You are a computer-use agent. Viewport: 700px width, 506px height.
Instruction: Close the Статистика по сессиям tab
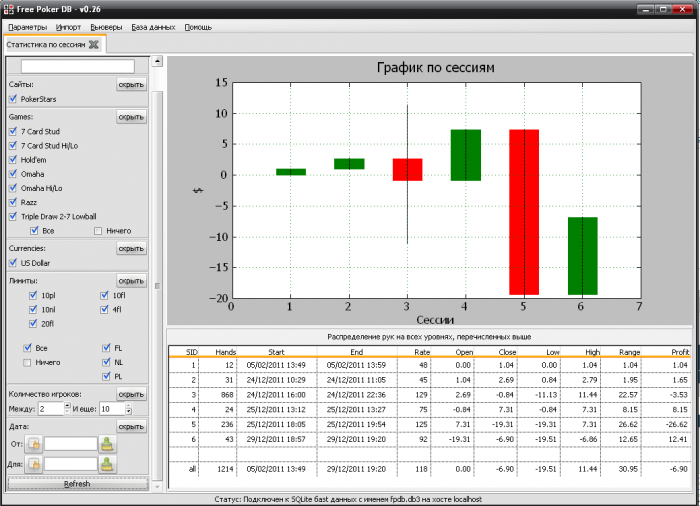click(x=94, y=45)
